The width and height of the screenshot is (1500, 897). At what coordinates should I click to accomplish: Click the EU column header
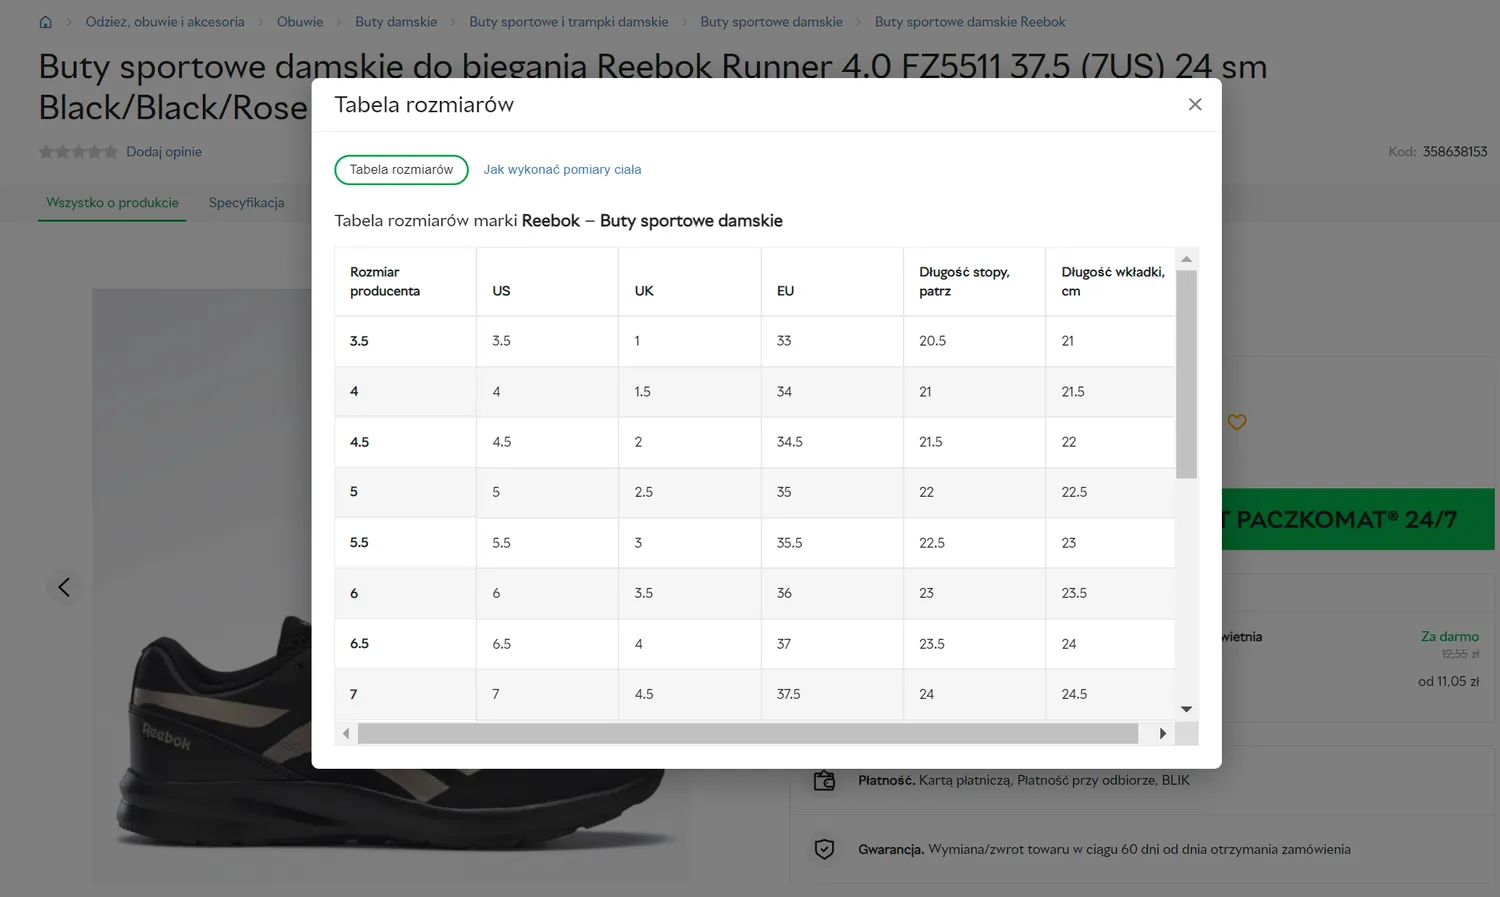point(832,282)
